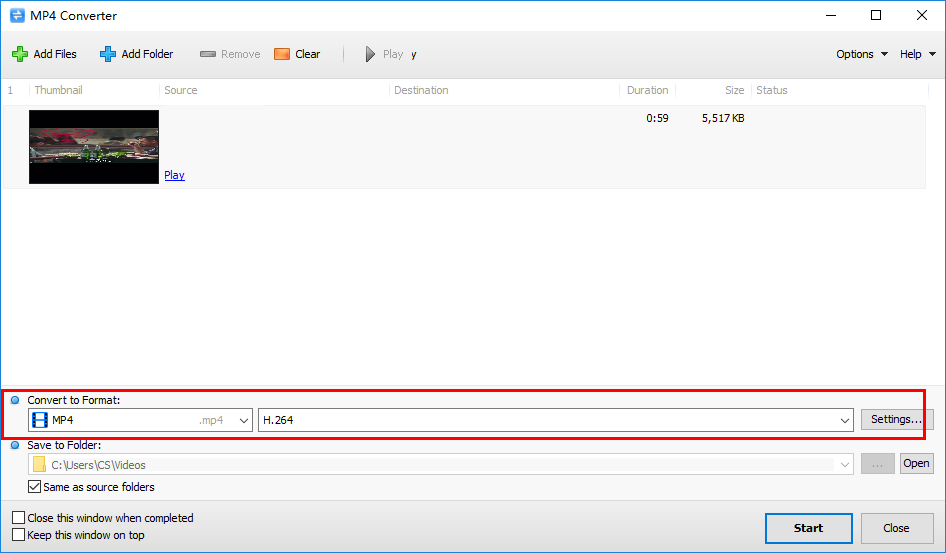Image resolution: width=946 pixels, height=553 pixels.
Task: Click the Play triangle icon in toolbar
Action: [x=370, y=54]
